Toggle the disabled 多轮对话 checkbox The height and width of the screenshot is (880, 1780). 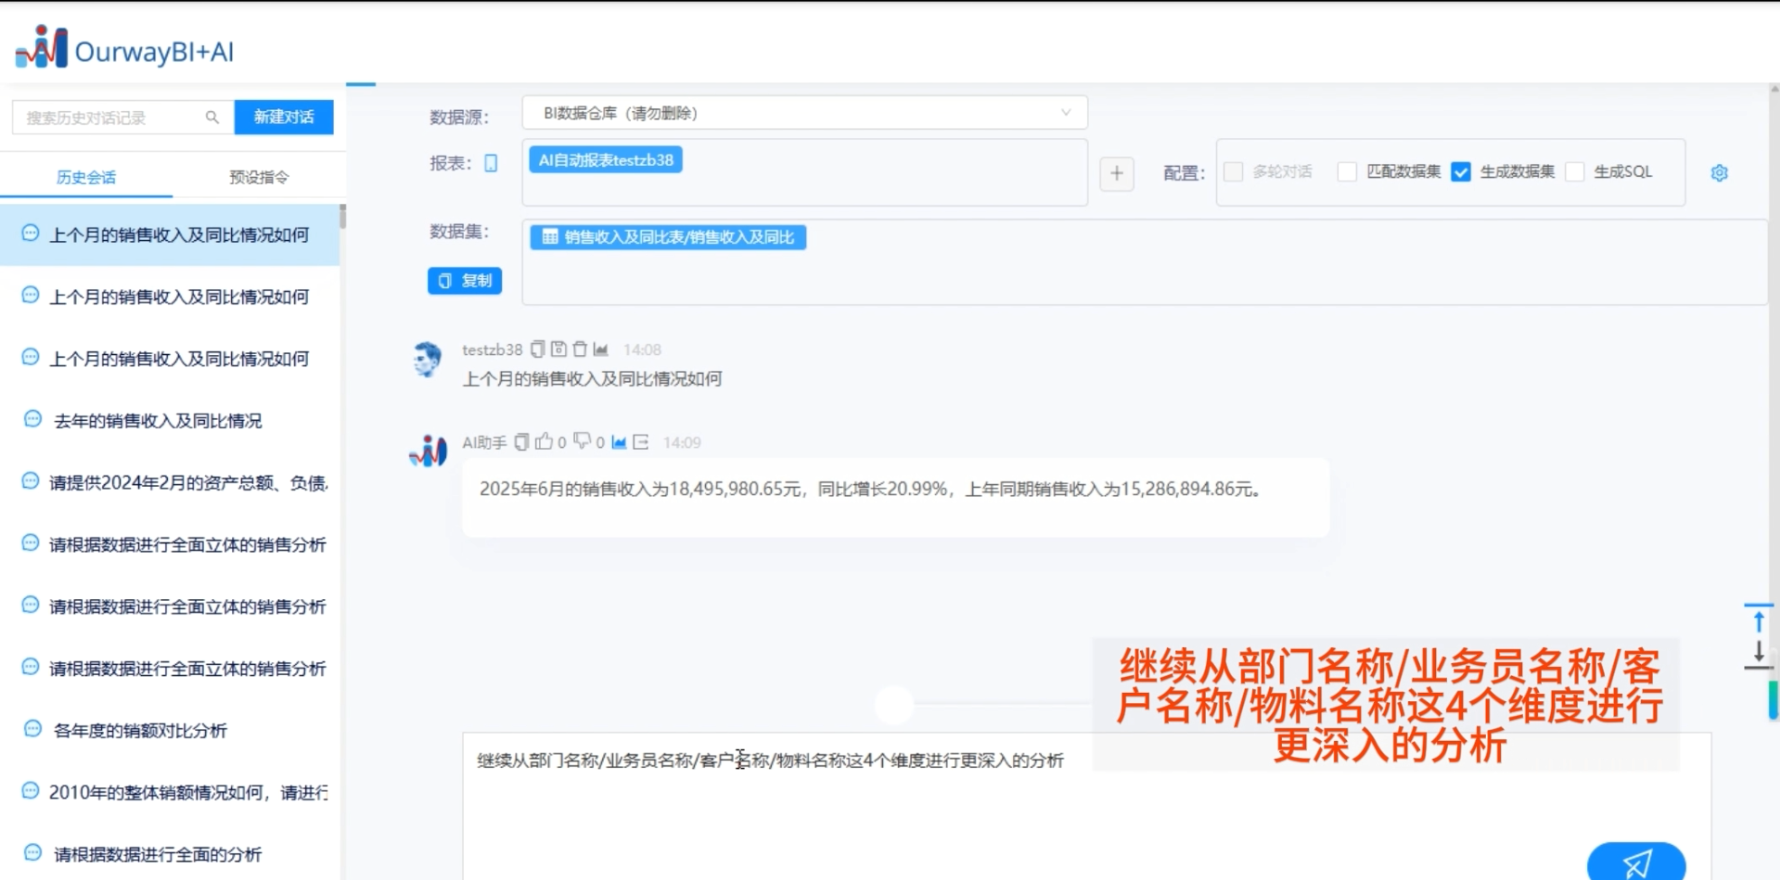(1234, 172)
